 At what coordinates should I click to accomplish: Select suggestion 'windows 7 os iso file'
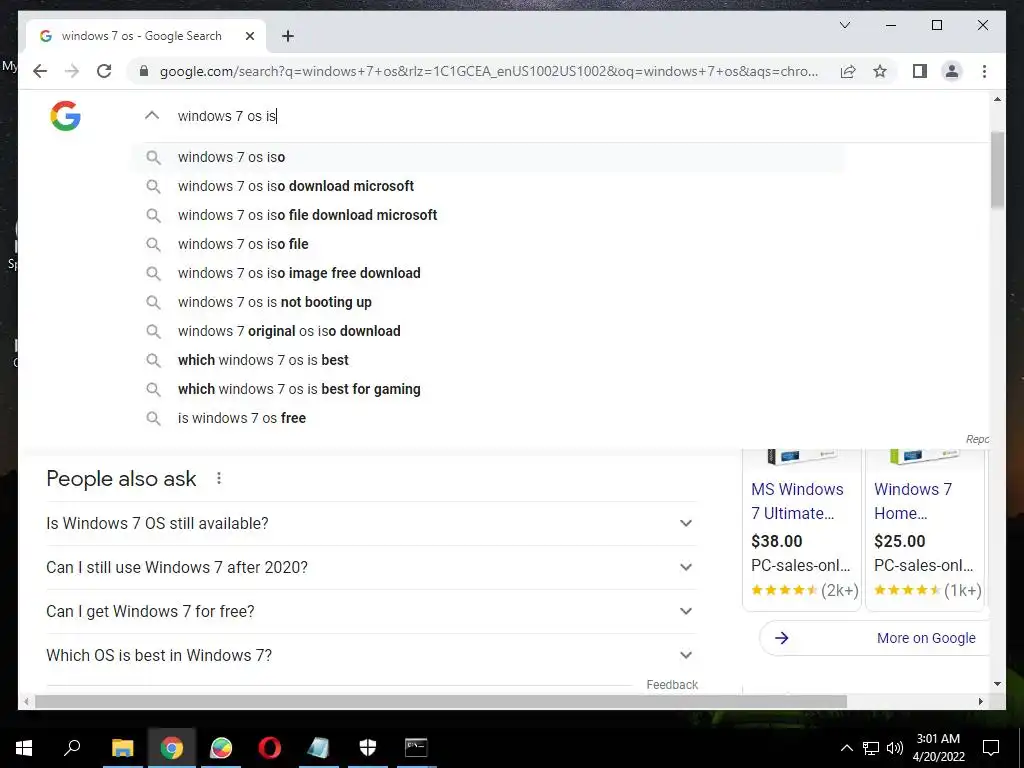488,244
